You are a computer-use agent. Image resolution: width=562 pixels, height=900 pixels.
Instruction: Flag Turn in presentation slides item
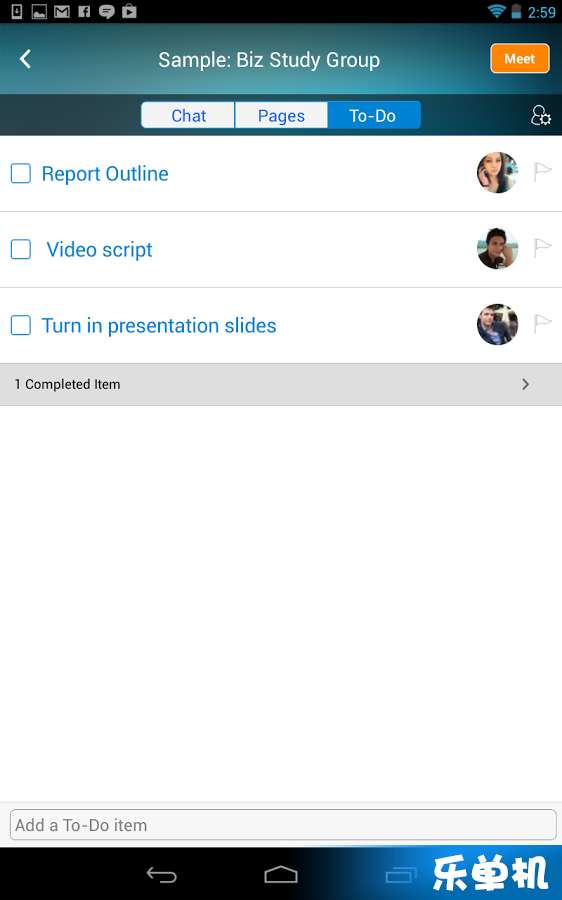click(542, 324)
